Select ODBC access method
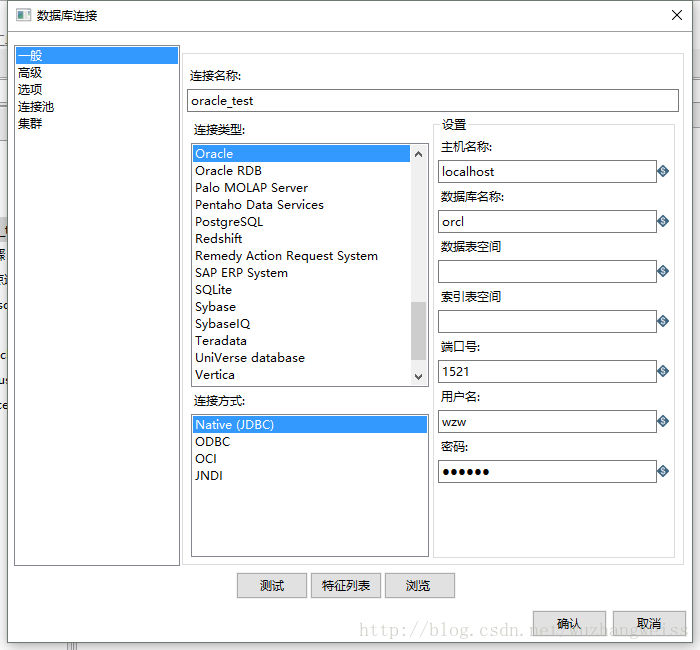700x650 pixels. click(x=310, y=442)
